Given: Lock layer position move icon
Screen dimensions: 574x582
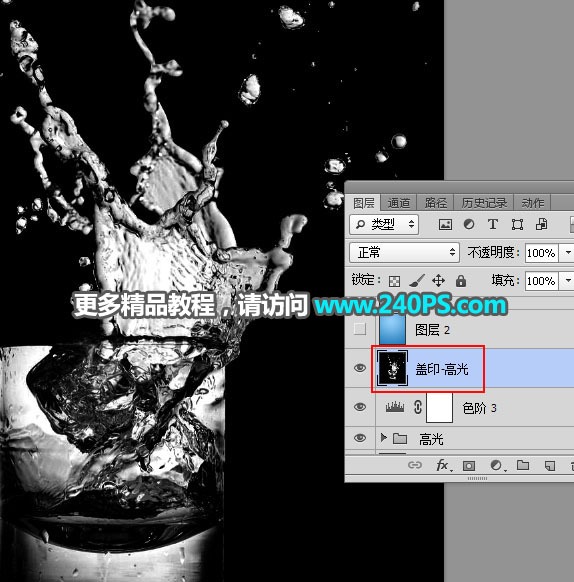Looking at the screenshot, I should tap(438, 281).
